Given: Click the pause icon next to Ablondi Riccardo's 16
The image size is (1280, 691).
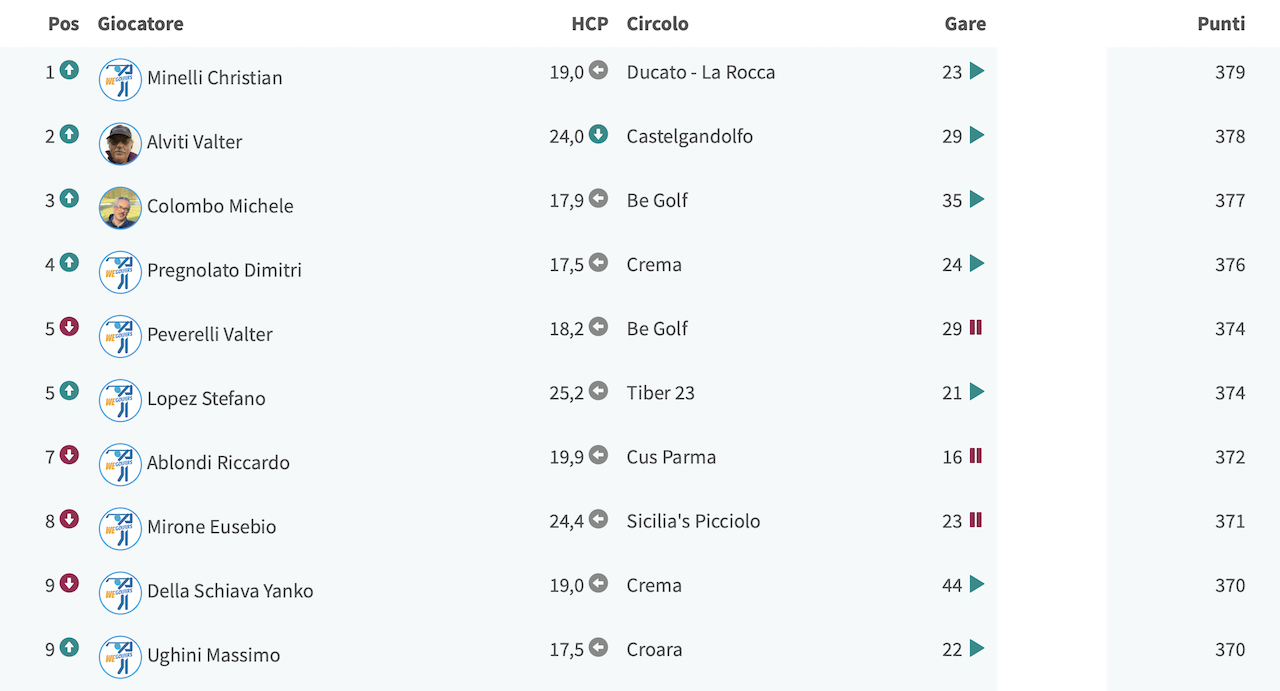Looking at the screenshot, I should point(976,455).
